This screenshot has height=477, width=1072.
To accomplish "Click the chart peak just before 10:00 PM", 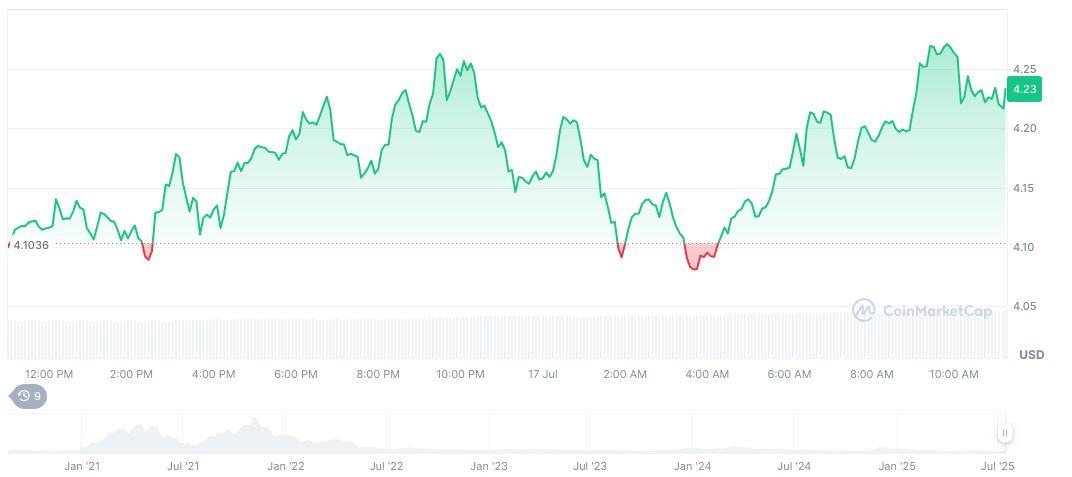I will (x=440, y=57).
